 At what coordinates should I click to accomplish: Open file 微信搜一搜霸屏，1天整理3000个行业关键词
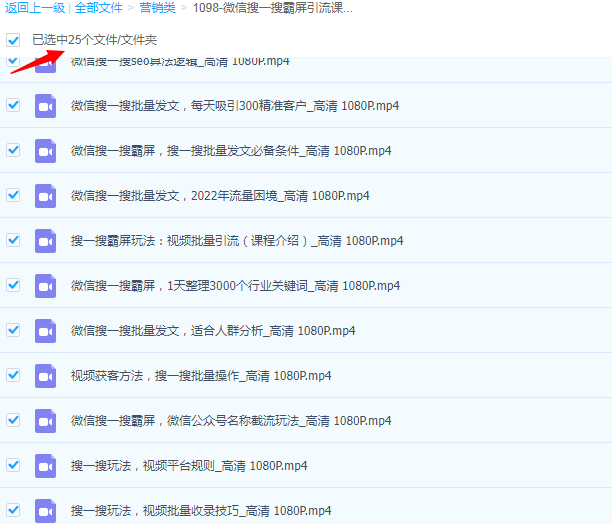(235, 286)
